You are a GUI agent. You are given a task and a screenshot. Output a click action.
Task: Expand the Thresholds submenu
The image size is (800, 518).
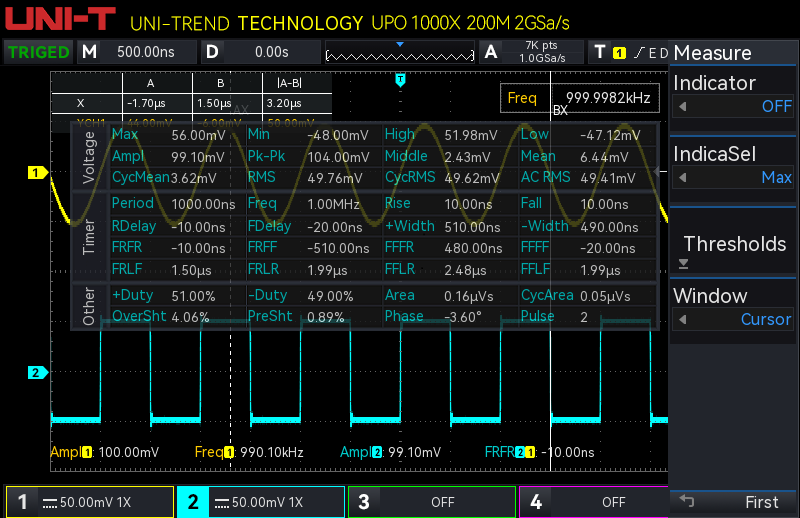tap(733, 245)
